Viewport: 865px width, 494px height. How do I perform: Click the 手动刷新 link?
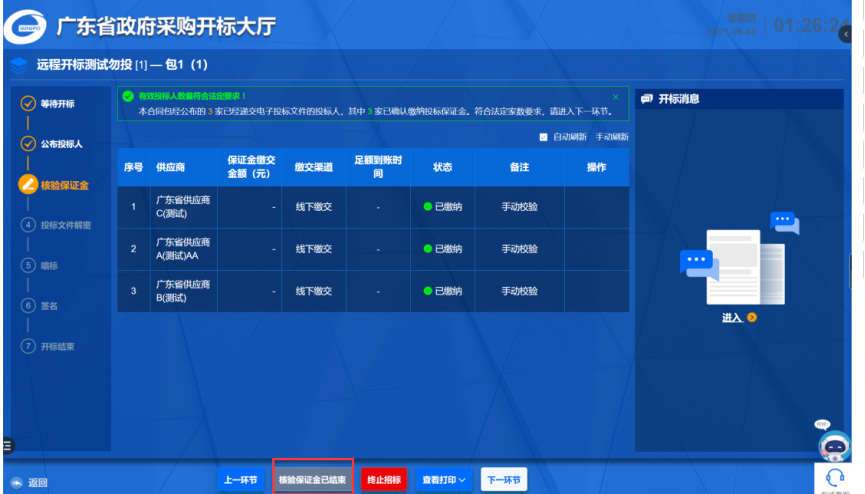(612, 136)
